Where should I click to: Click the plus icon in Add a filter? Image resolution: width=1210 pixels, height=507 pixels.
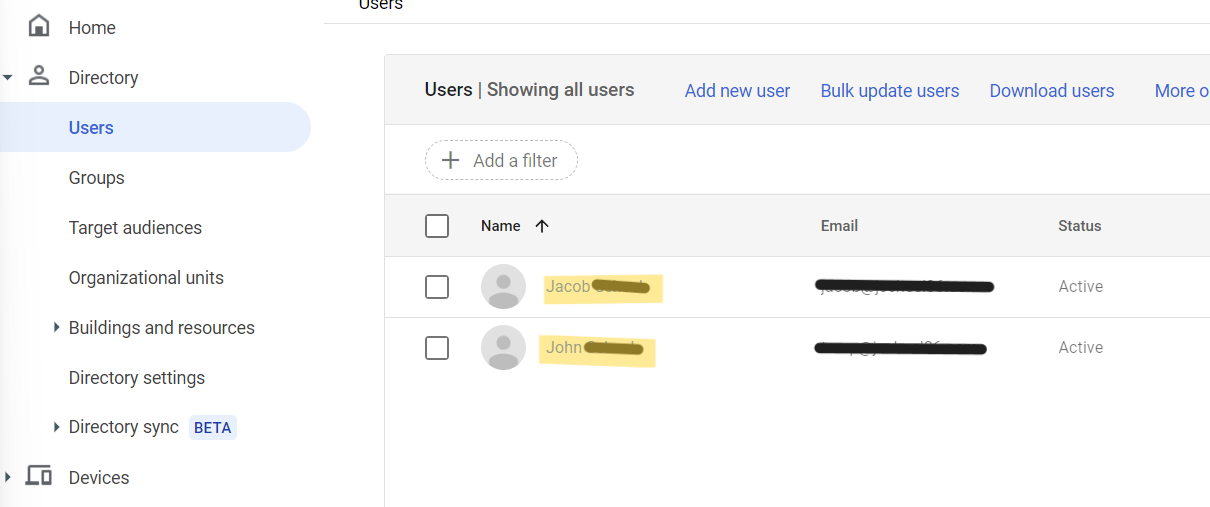pyautogui.click(x=451, y=160)
